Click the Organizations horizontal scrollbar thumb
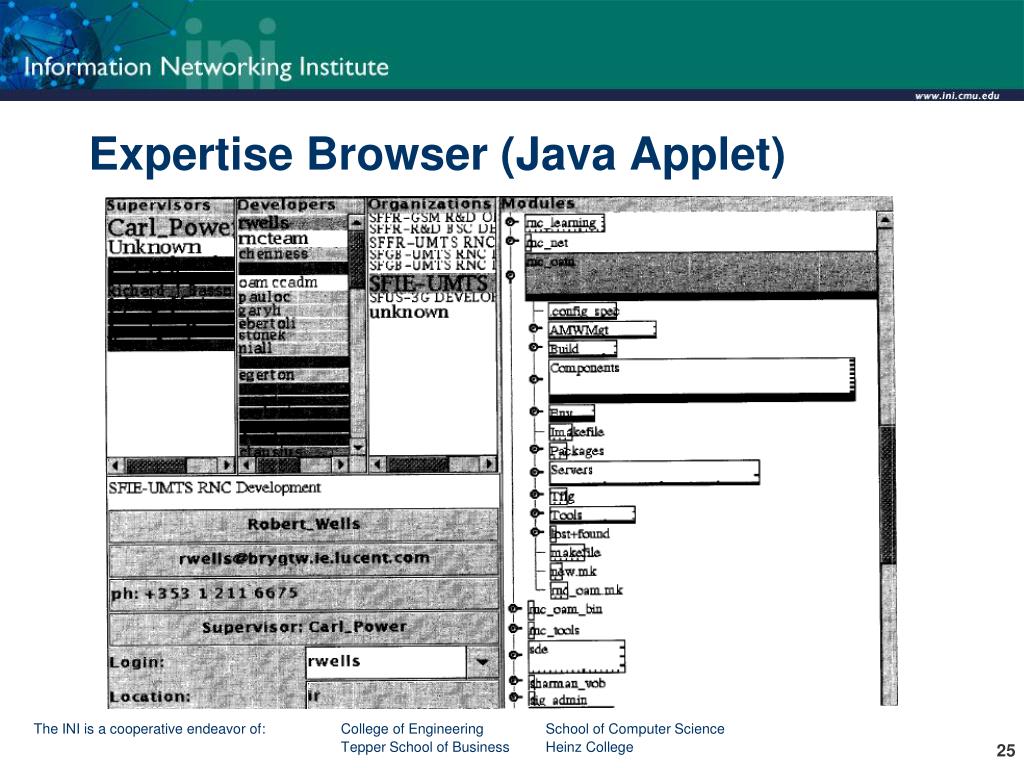This screenshot has width=1024, height=768. [x=419, y=464]
